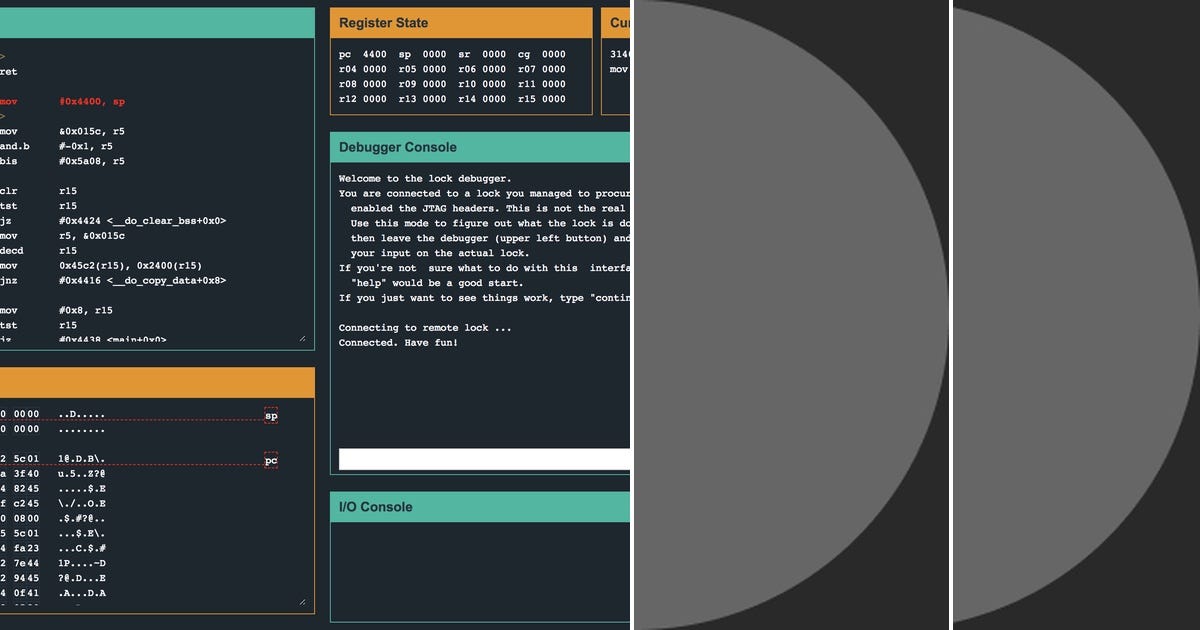Select the Current Instruction panel header

pyautogui.click(x=619, y=22)
